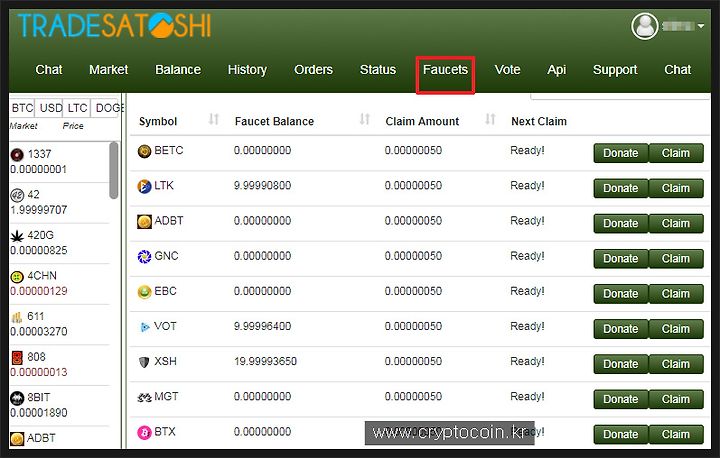Click the XSH faucet balance 19.99993650
Screen dimensions: 720x458
point(265,362)
